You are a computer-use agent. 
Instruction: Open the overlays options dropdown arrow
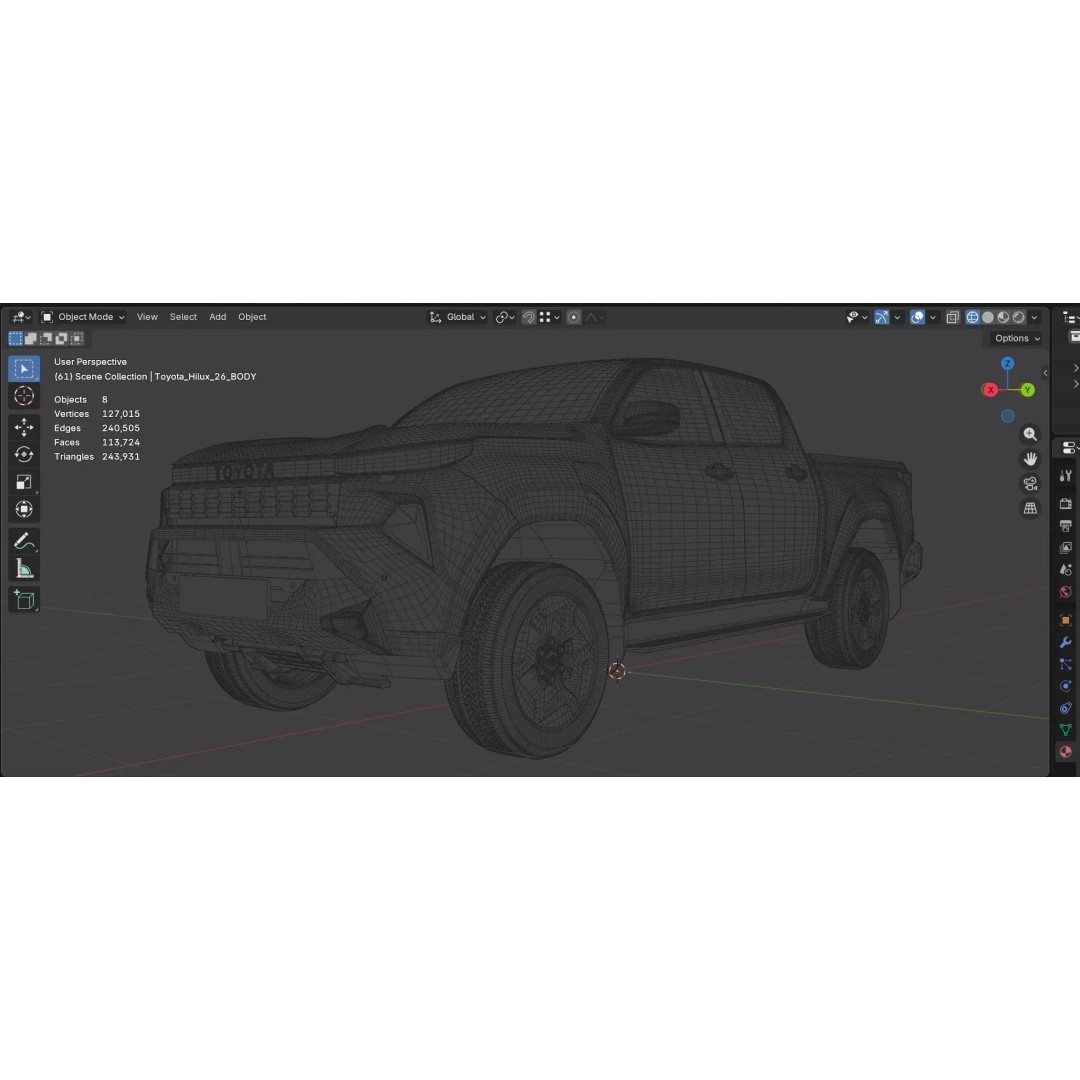(x=933, y=318)
